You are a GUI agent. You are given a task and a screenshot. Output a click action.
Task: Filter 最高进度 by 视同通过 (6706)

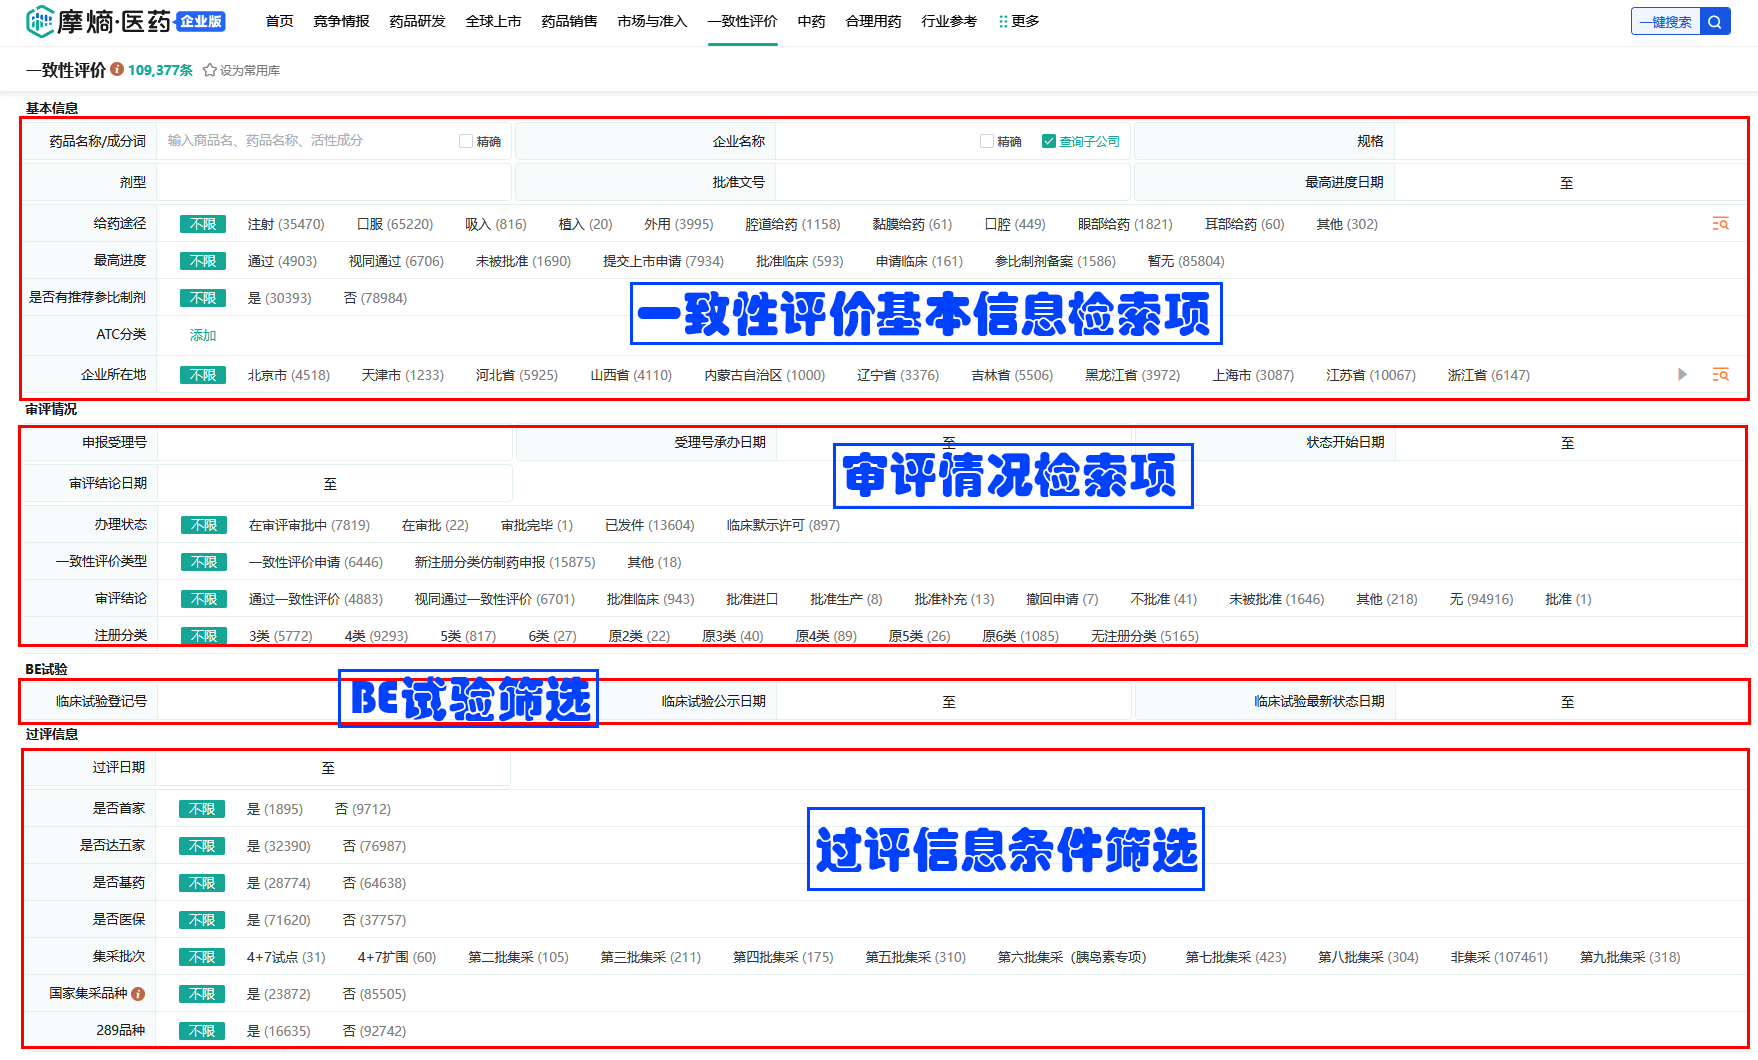(x=396, y=261)
